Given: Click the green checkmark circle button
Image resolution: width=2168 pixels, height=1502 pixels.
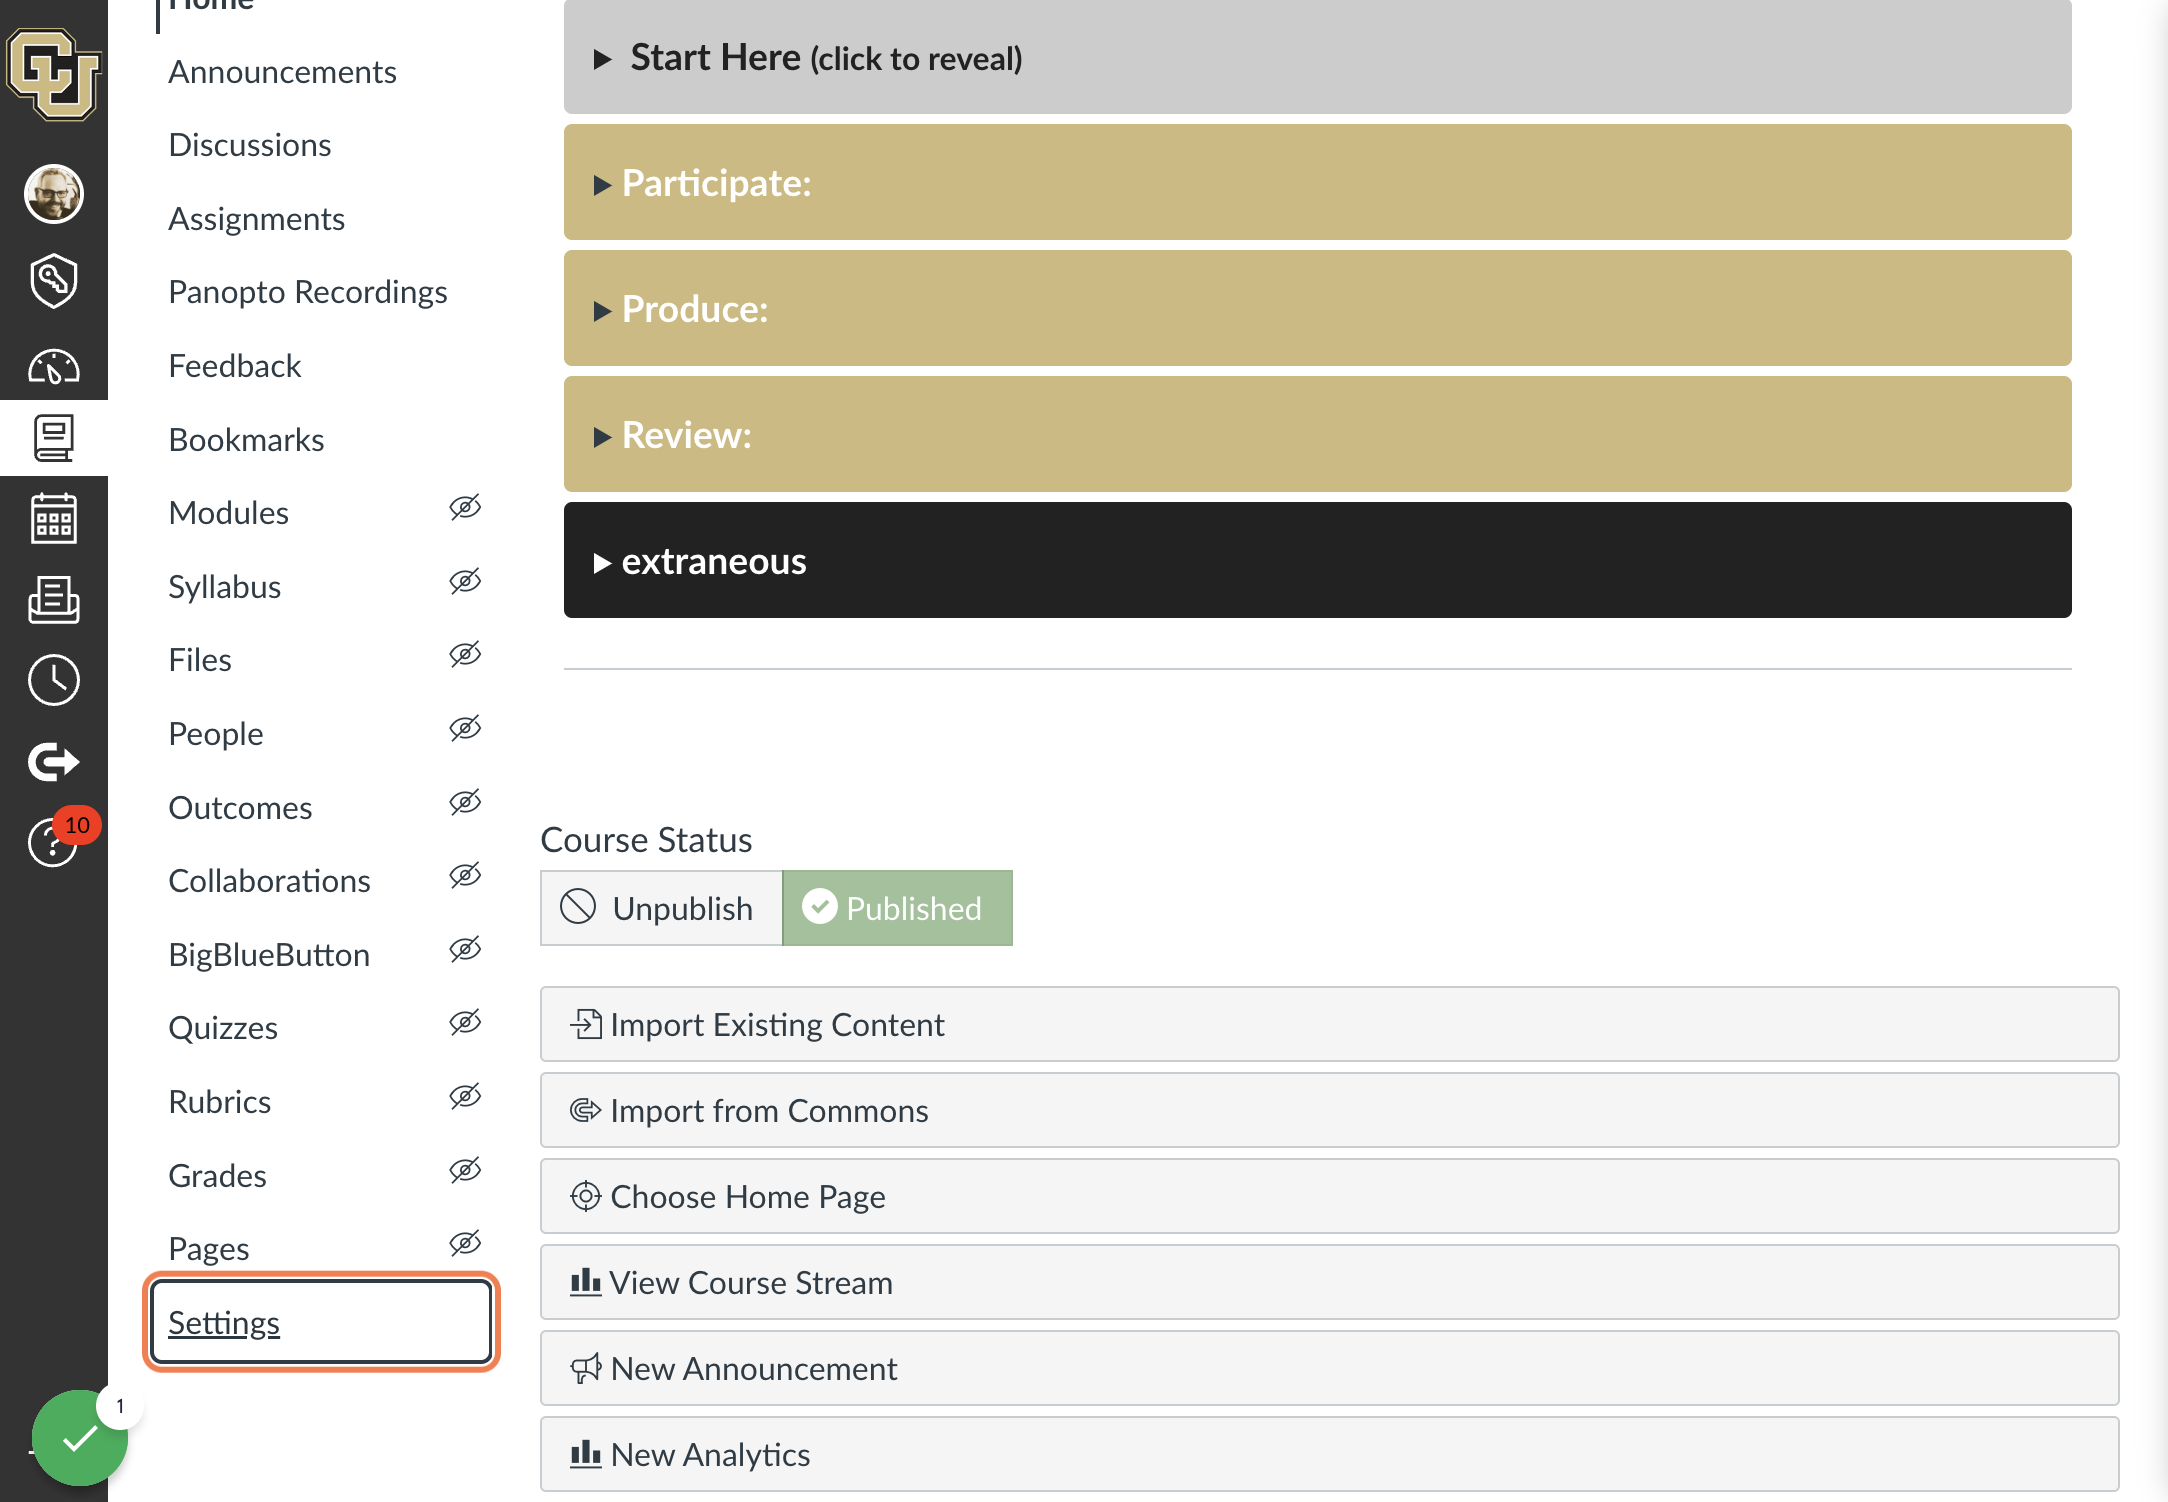Looking at the screenshot, I should 80,1437.
